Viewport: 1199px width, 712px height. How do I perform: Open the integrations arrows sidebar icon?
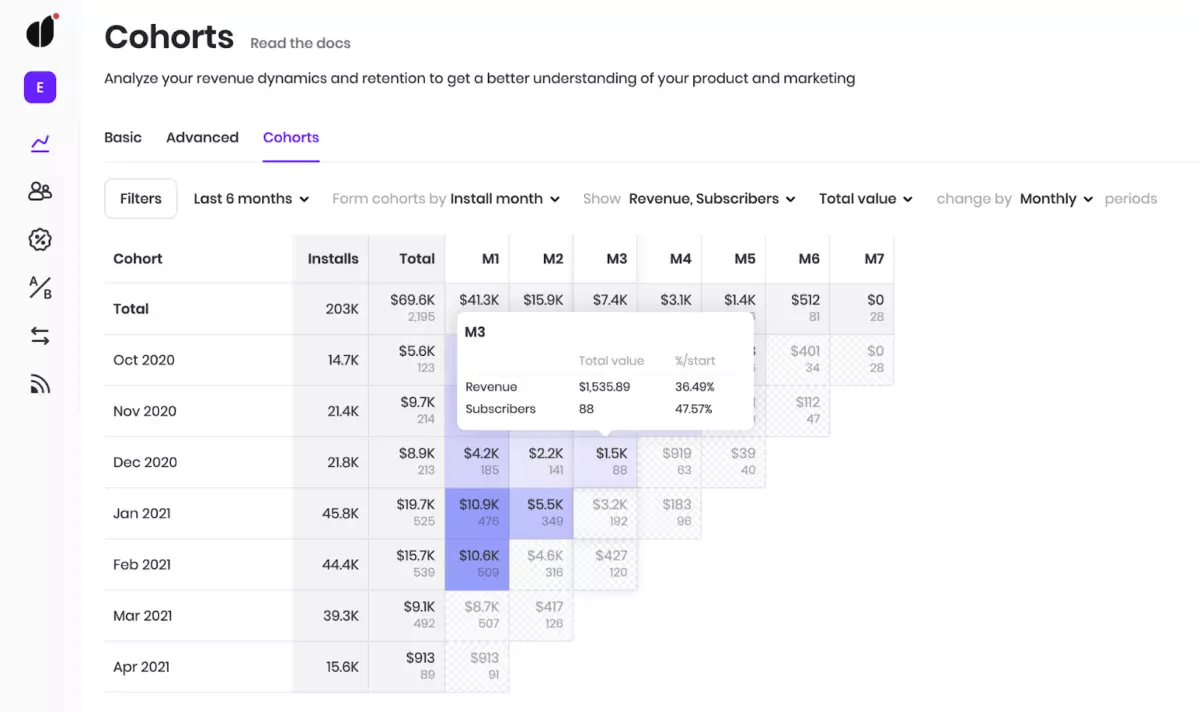point(40,336)
